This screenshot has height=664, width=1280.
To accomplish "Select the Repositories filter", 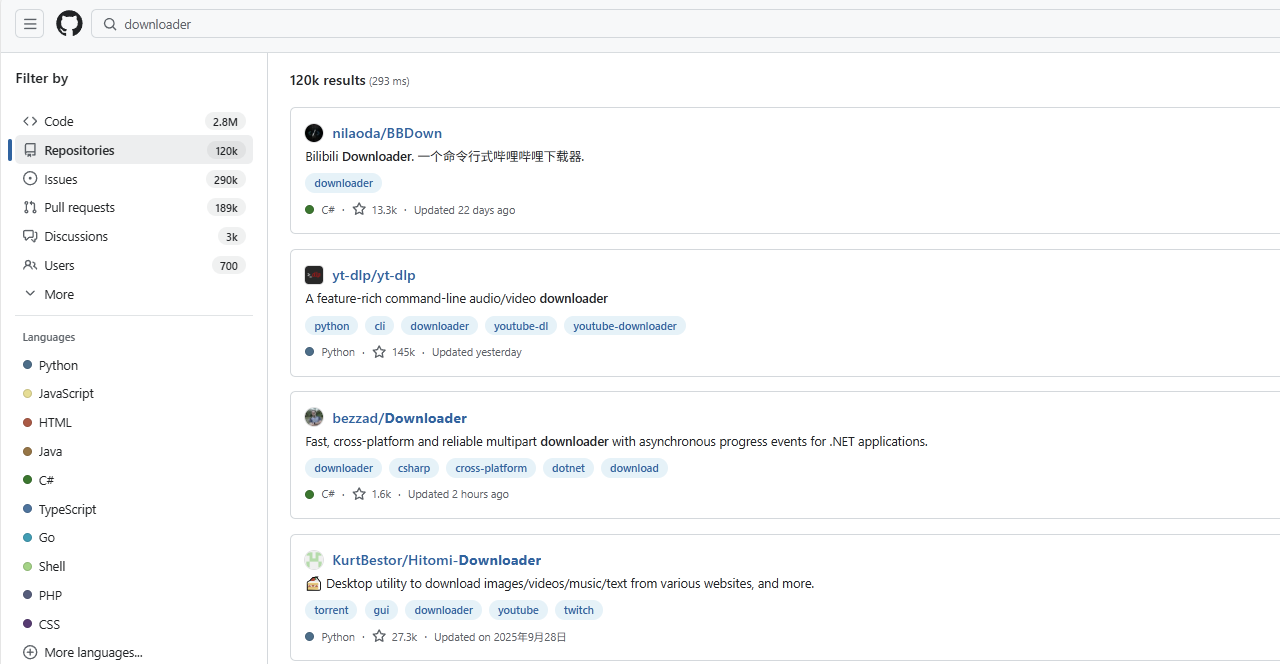I will 134,150.
